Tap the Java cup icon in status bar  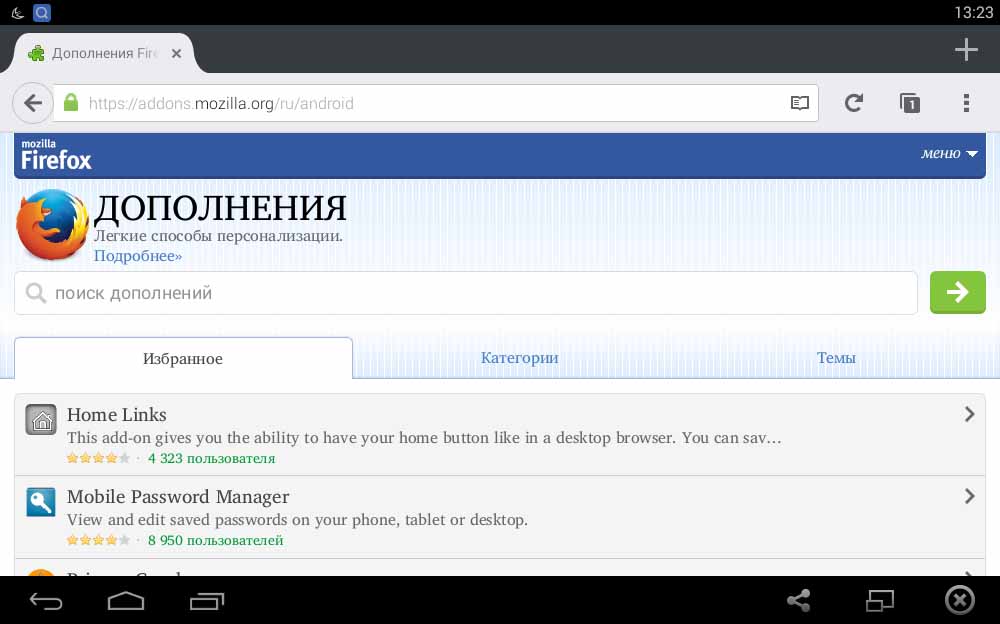pyautogui.click(x=17, y=13)
